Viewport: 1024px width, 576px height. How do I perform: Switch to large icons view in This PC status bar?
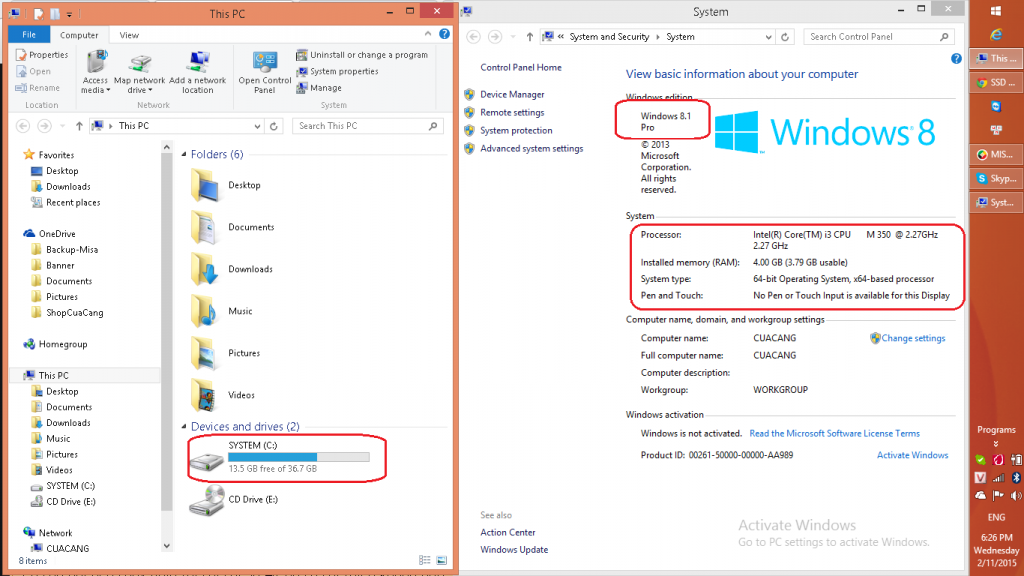coord(441,560)
